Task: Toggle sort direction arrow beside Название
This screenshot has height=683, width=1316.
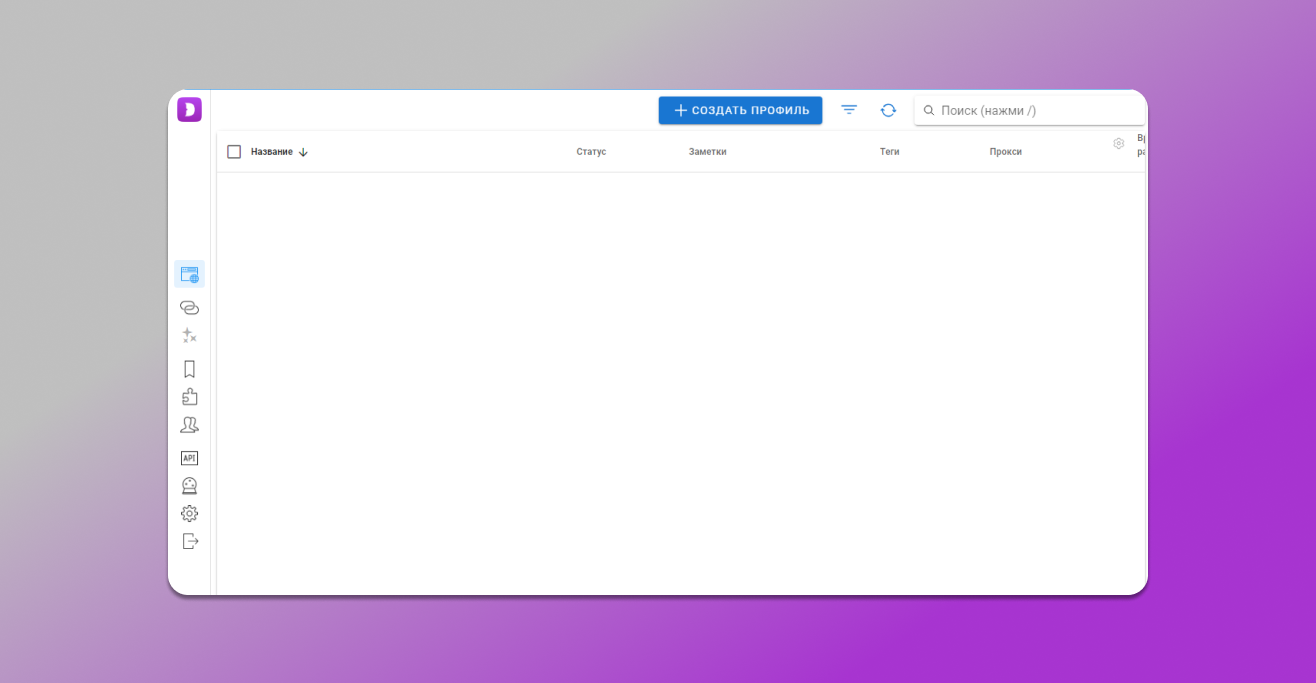Action: pyautogui.click(x=303, y=152)
